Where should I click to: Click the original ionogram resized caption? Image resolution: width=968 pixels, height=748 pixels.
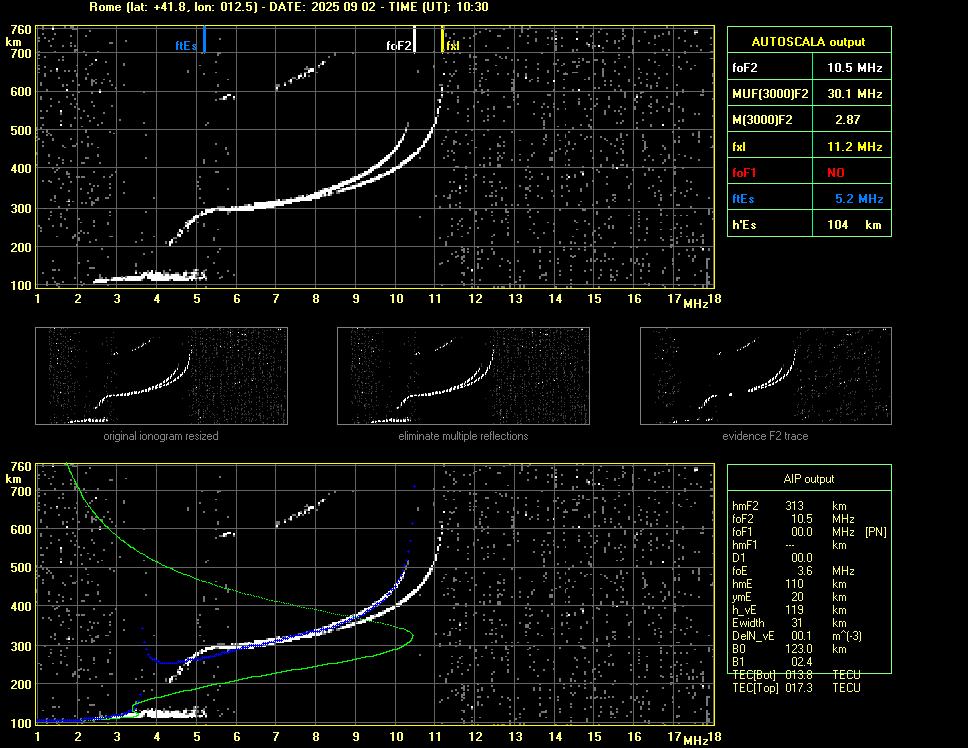pos(161,436)
